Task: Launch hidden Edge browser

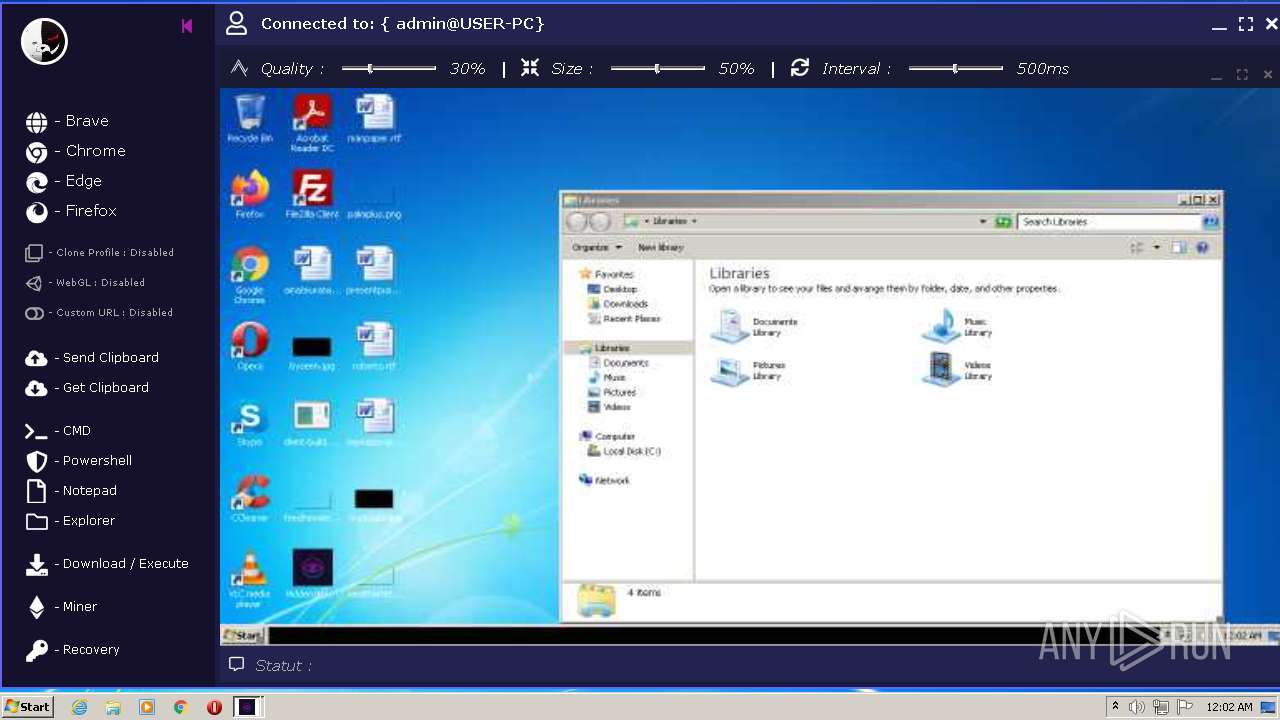Action: [64, 181]
